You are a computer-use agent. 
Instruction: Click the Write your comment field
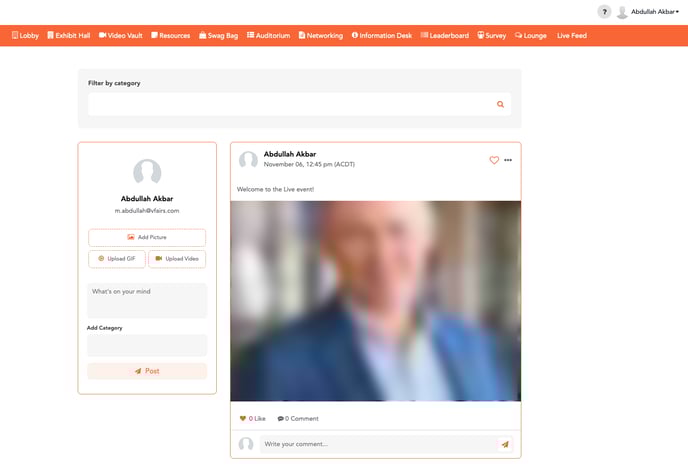pos(378,444)
